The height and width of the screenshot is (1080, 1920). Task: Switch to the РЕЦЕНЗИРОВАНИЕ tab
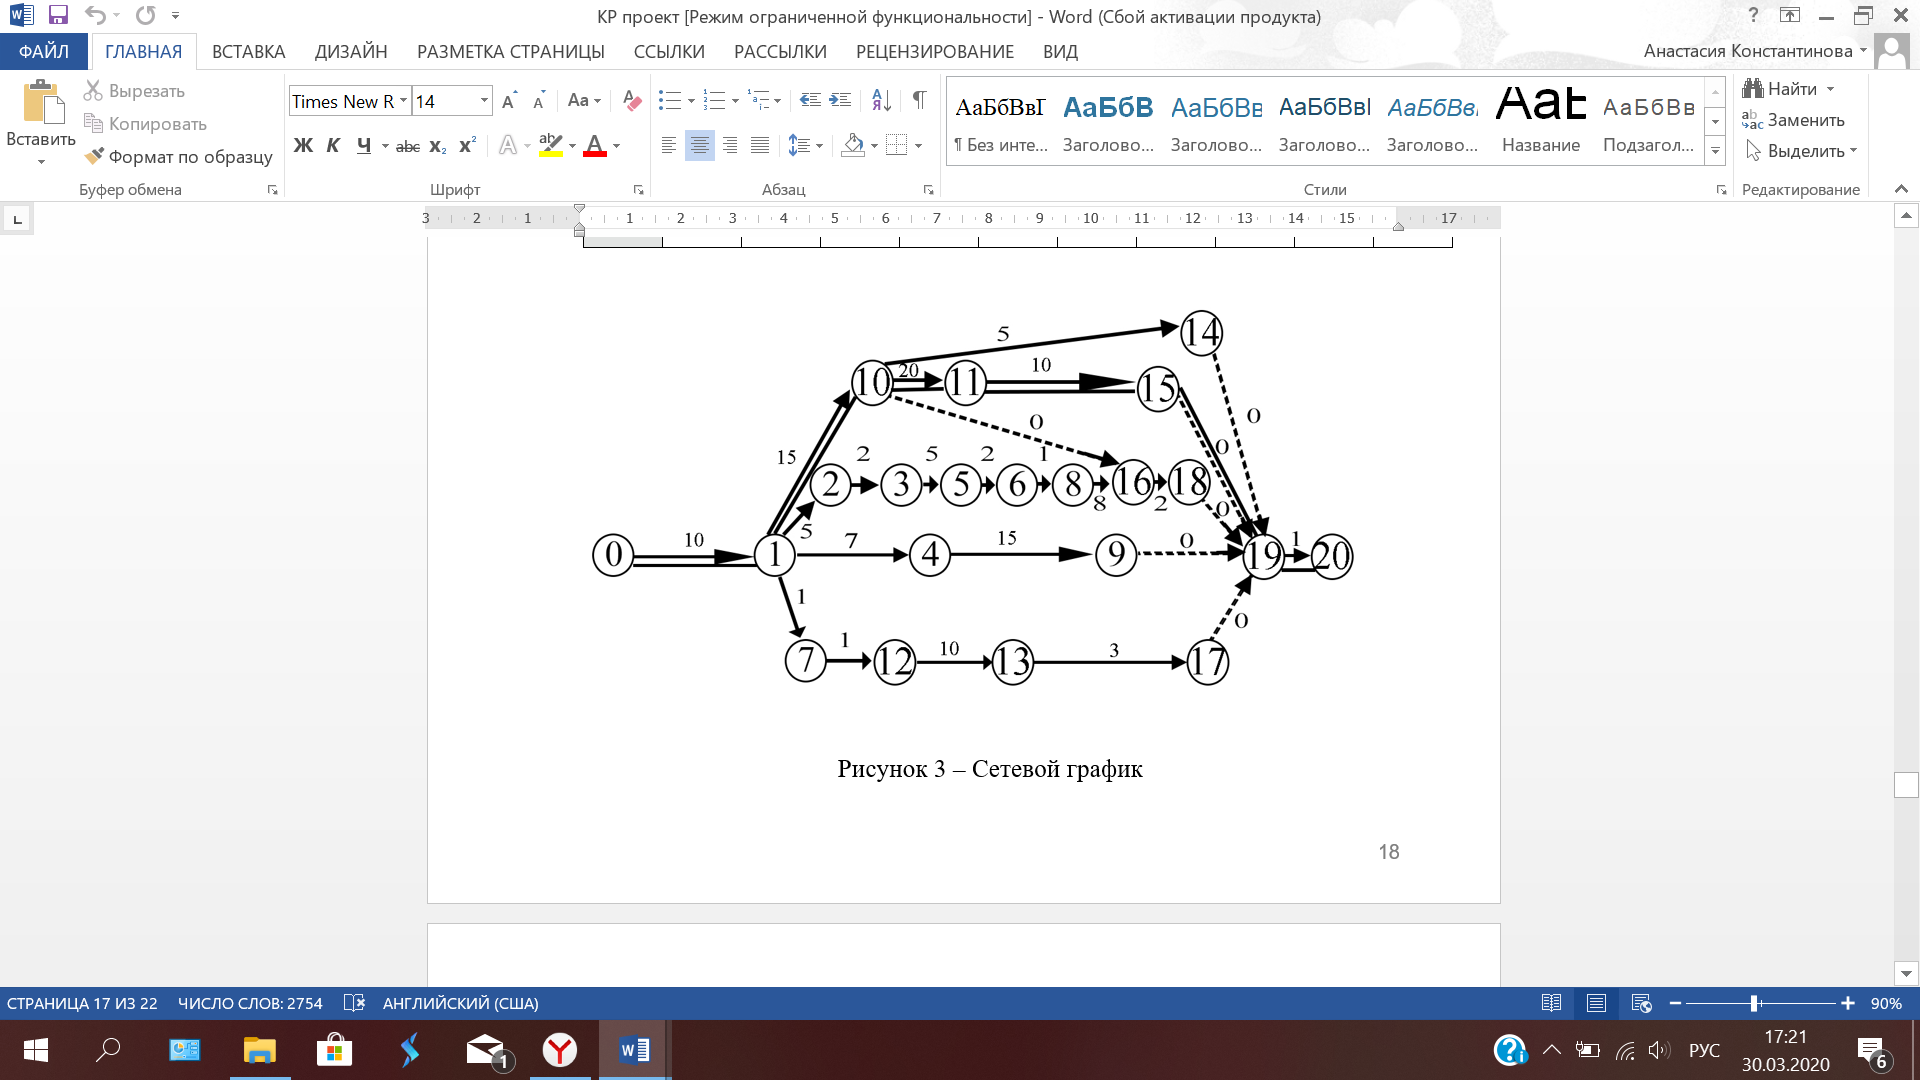tap(934, 51)
